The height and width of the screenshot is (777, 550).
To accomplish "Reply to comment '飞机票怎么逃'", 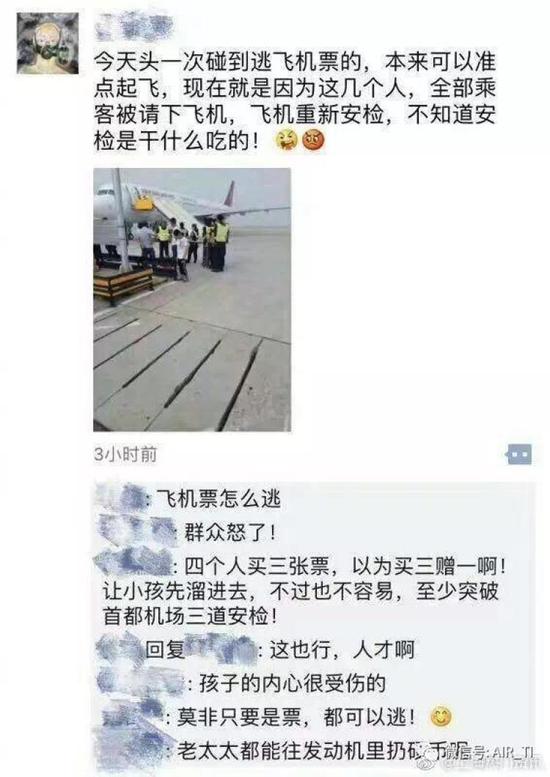I will (219, 499).
